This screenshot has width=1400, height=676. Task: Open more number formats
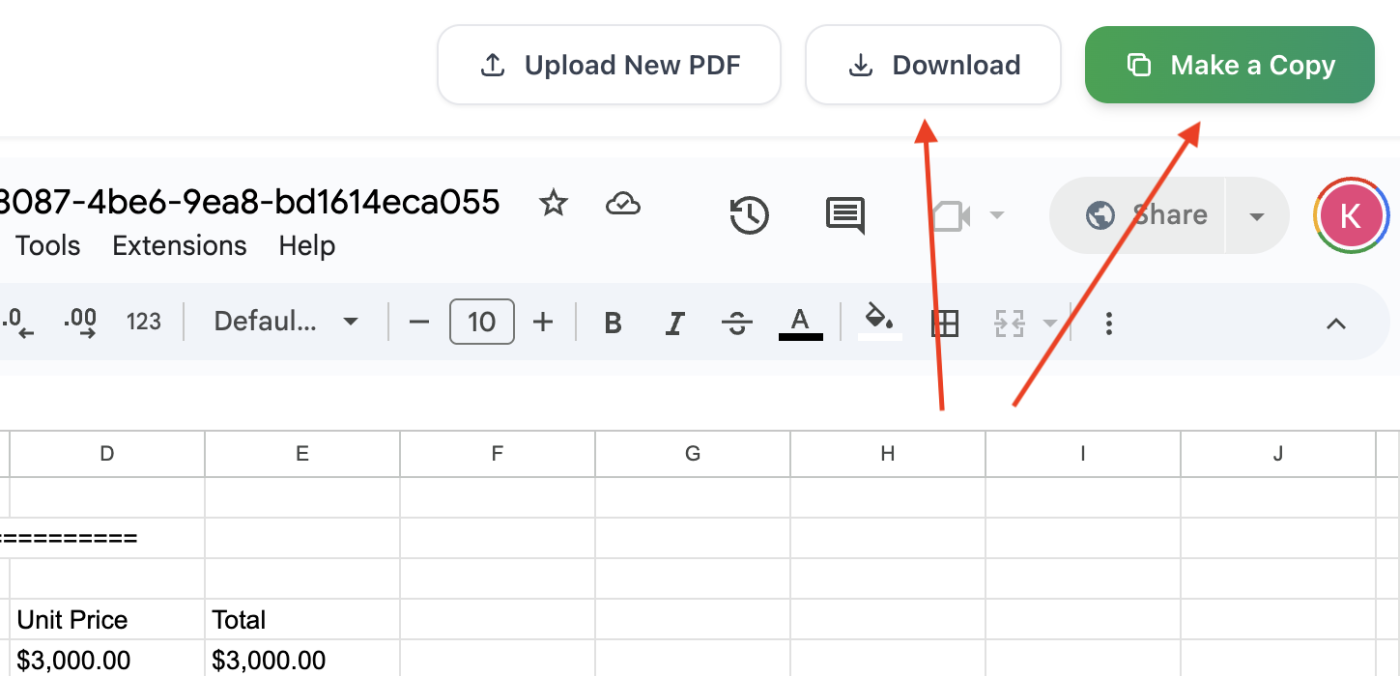click(144, 321)
